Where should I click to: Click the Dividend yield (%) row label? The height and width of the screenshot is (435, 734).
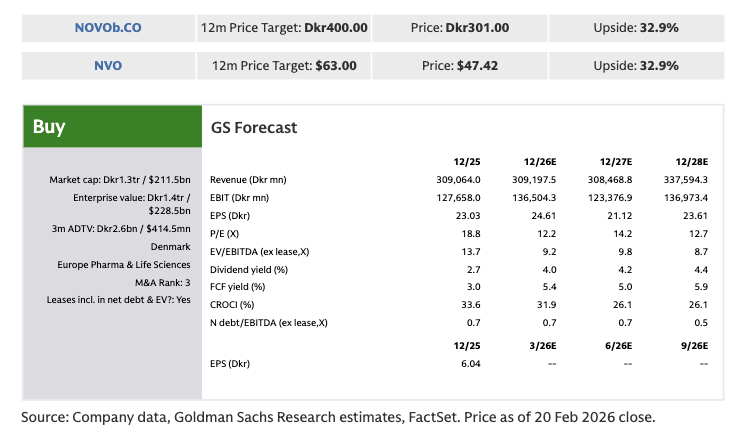coord(249,269)
